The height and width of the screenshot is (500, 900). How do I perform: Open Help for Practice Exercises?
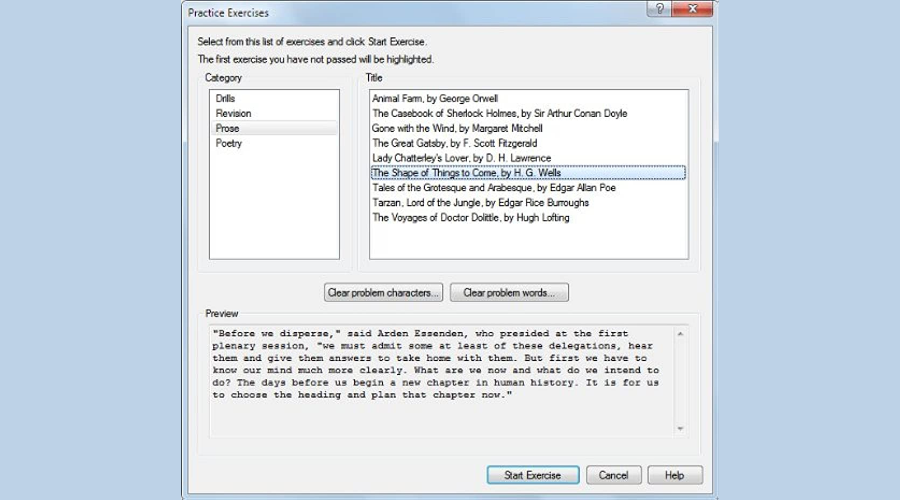675,475
